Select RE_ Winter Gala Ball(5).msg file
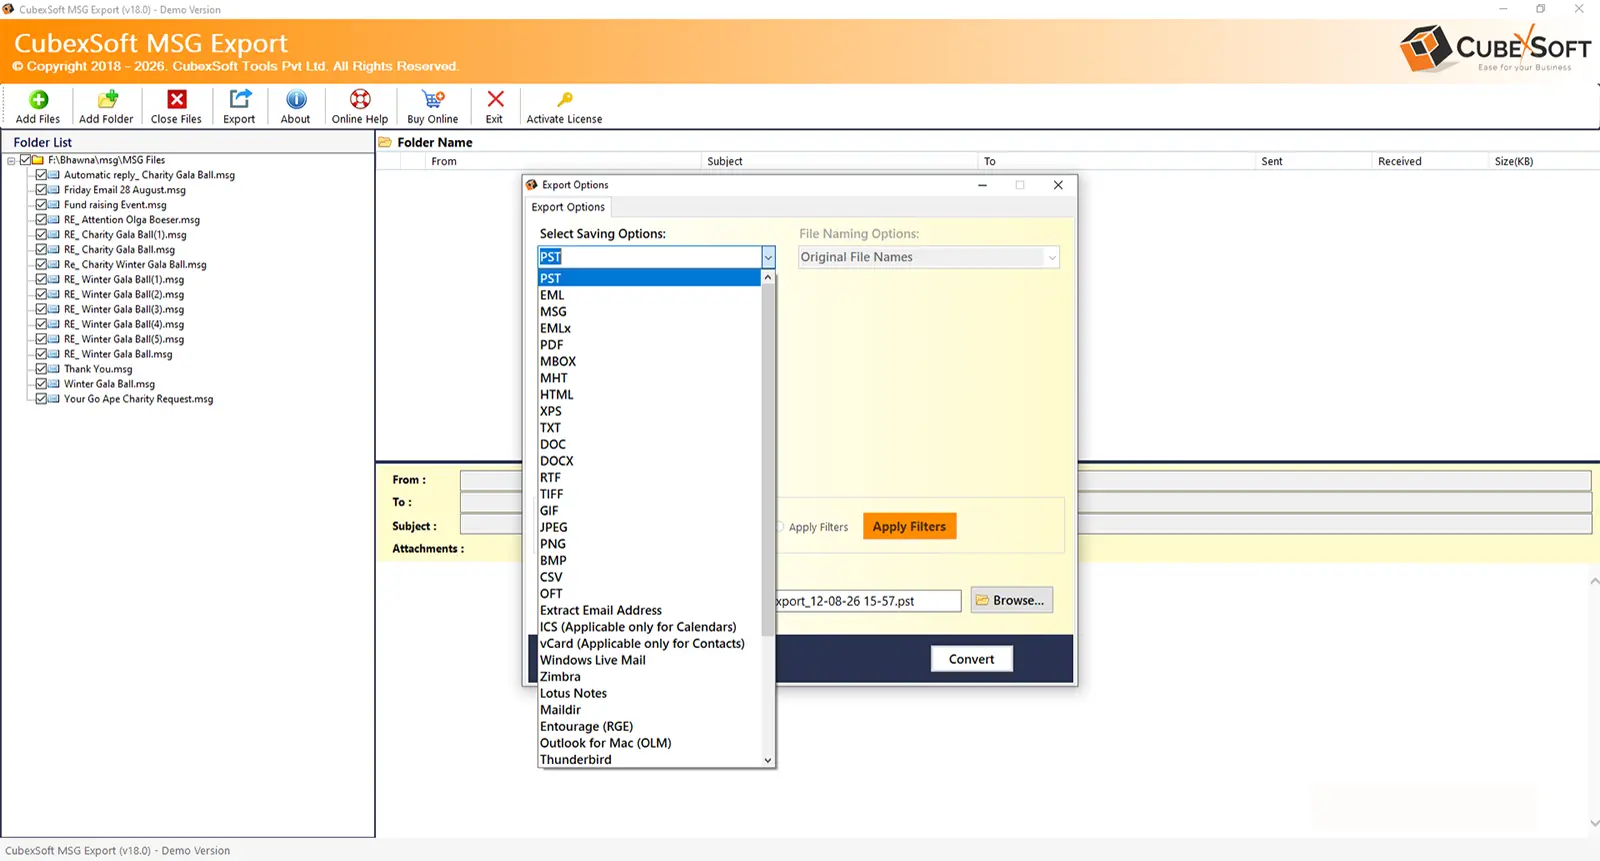Viewport: 1600px width, 861px height. point(124,339)
